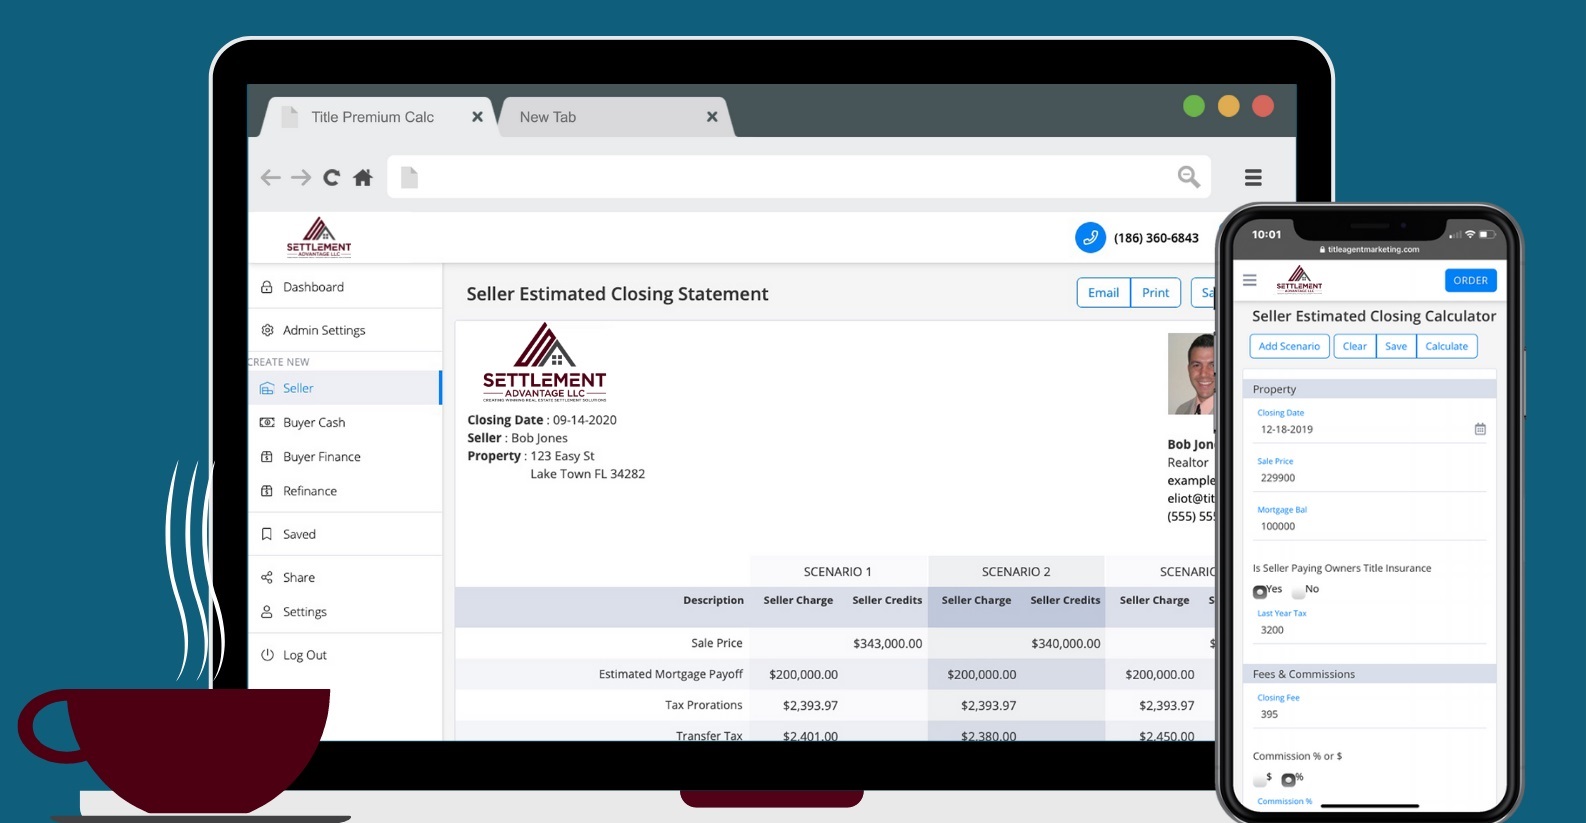Screen dimensions: 1586x823
Task: Choose percent commission option on phone
Action: (x=1288, y=779)
